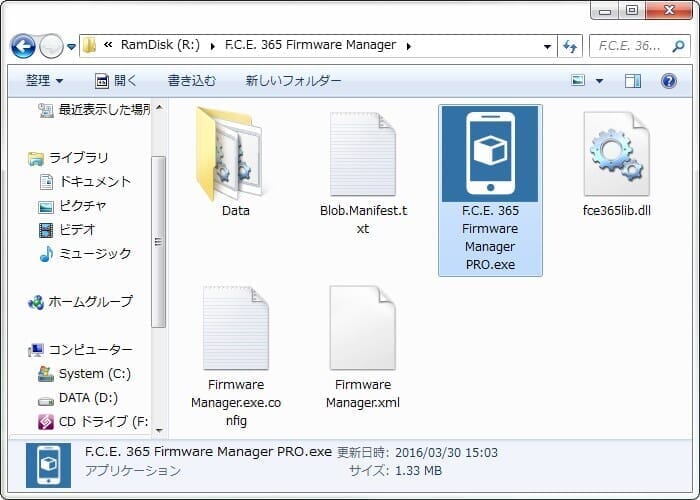Open the CD ドライブ (F:) entry

pyautogui.click(x=93, y=421)
